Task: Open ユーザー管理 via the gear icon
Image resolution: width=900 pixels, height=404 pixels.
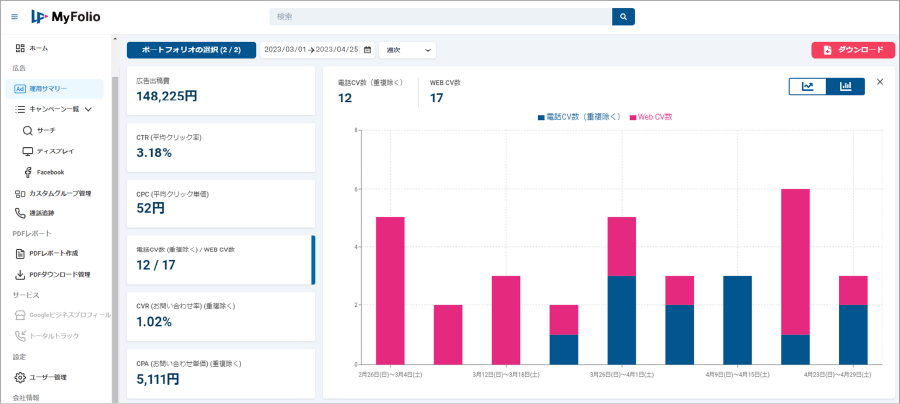Action: (20, 378)
